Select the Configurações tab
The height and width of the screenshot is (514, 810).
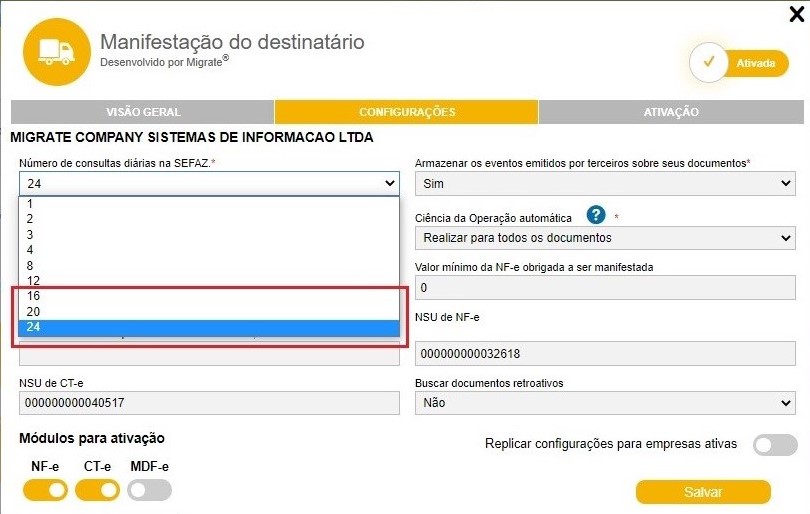pos(407,112)
